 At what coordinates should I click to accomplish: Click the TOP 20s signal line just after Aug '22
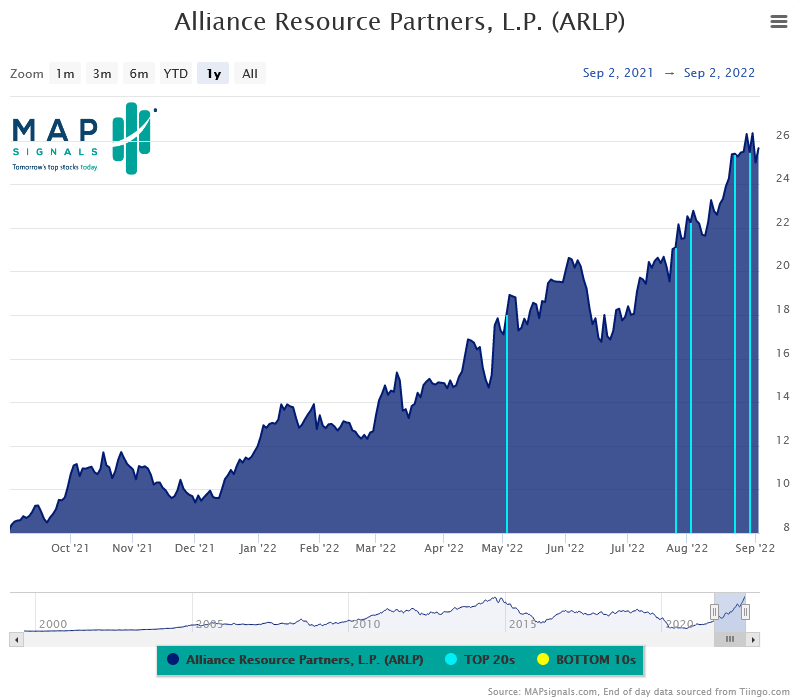[x=691, y=378]
